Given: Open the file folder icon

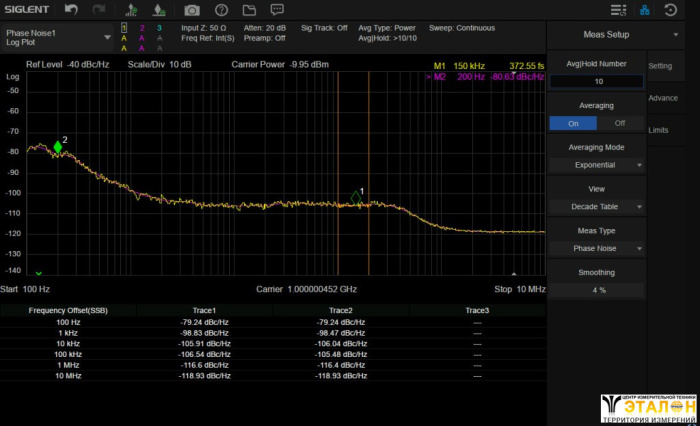Looking at the screenshot, I should pyautogui.click(x=250, y=10).
